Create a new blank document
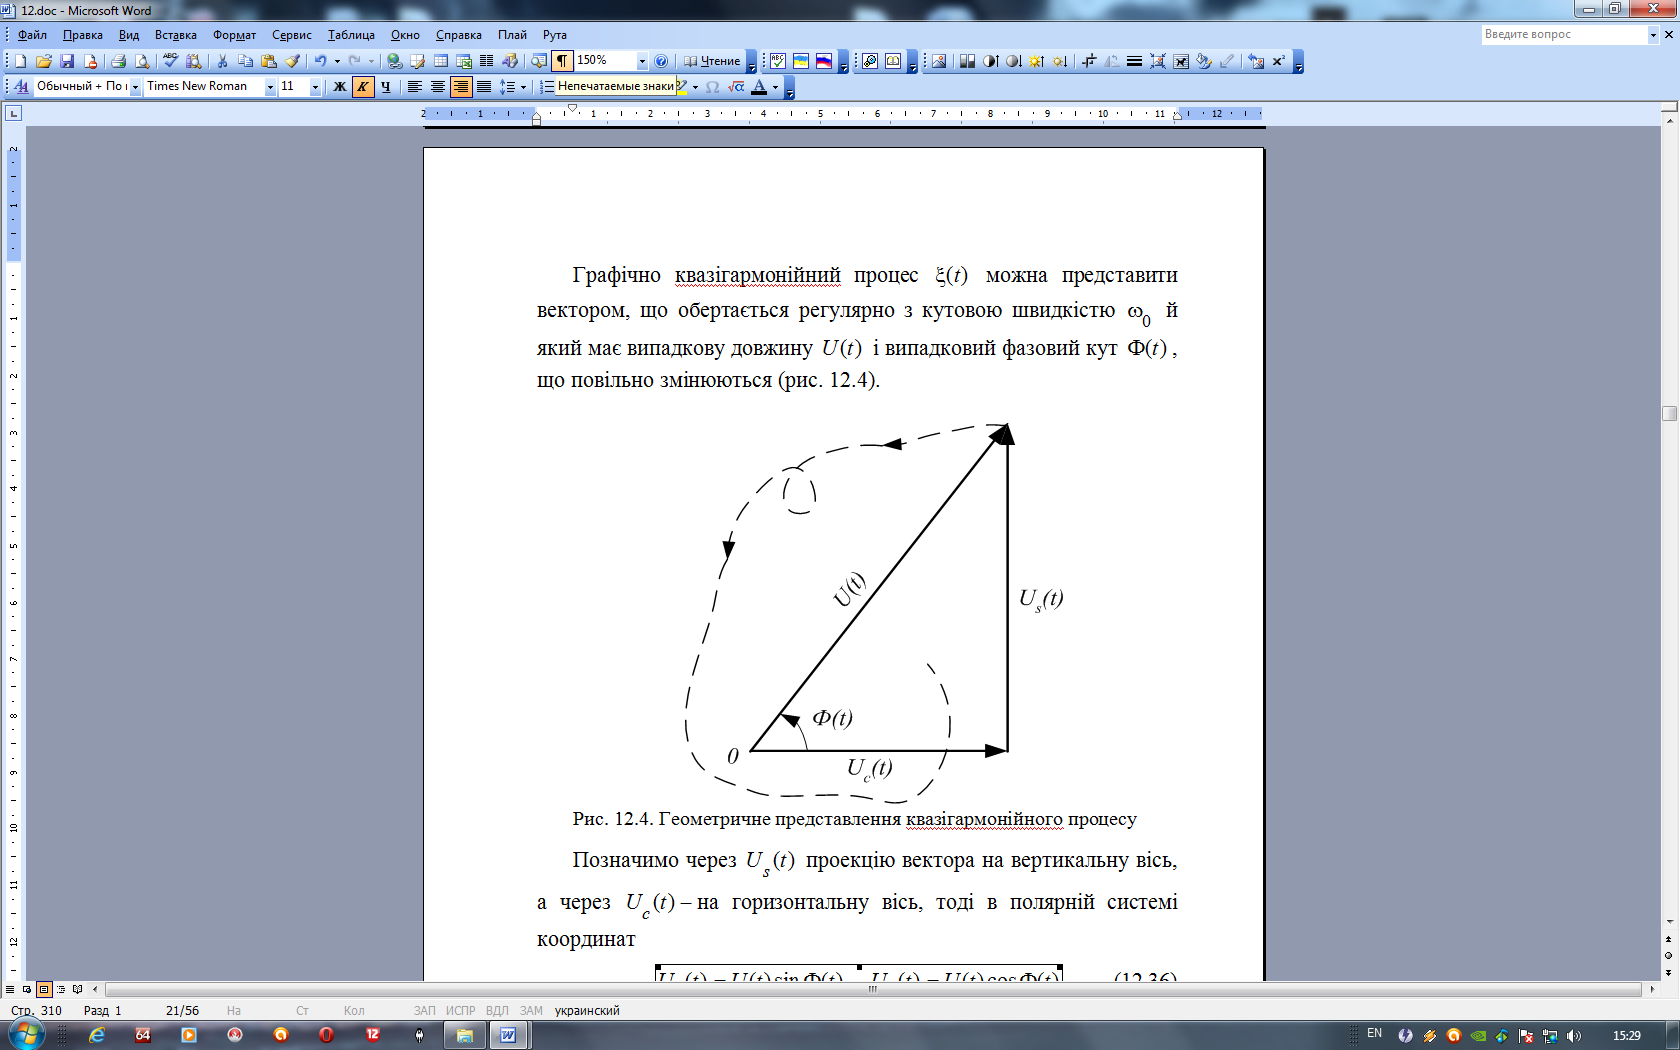Viewport: 1680px width, 1050px height. coord(20,61)
